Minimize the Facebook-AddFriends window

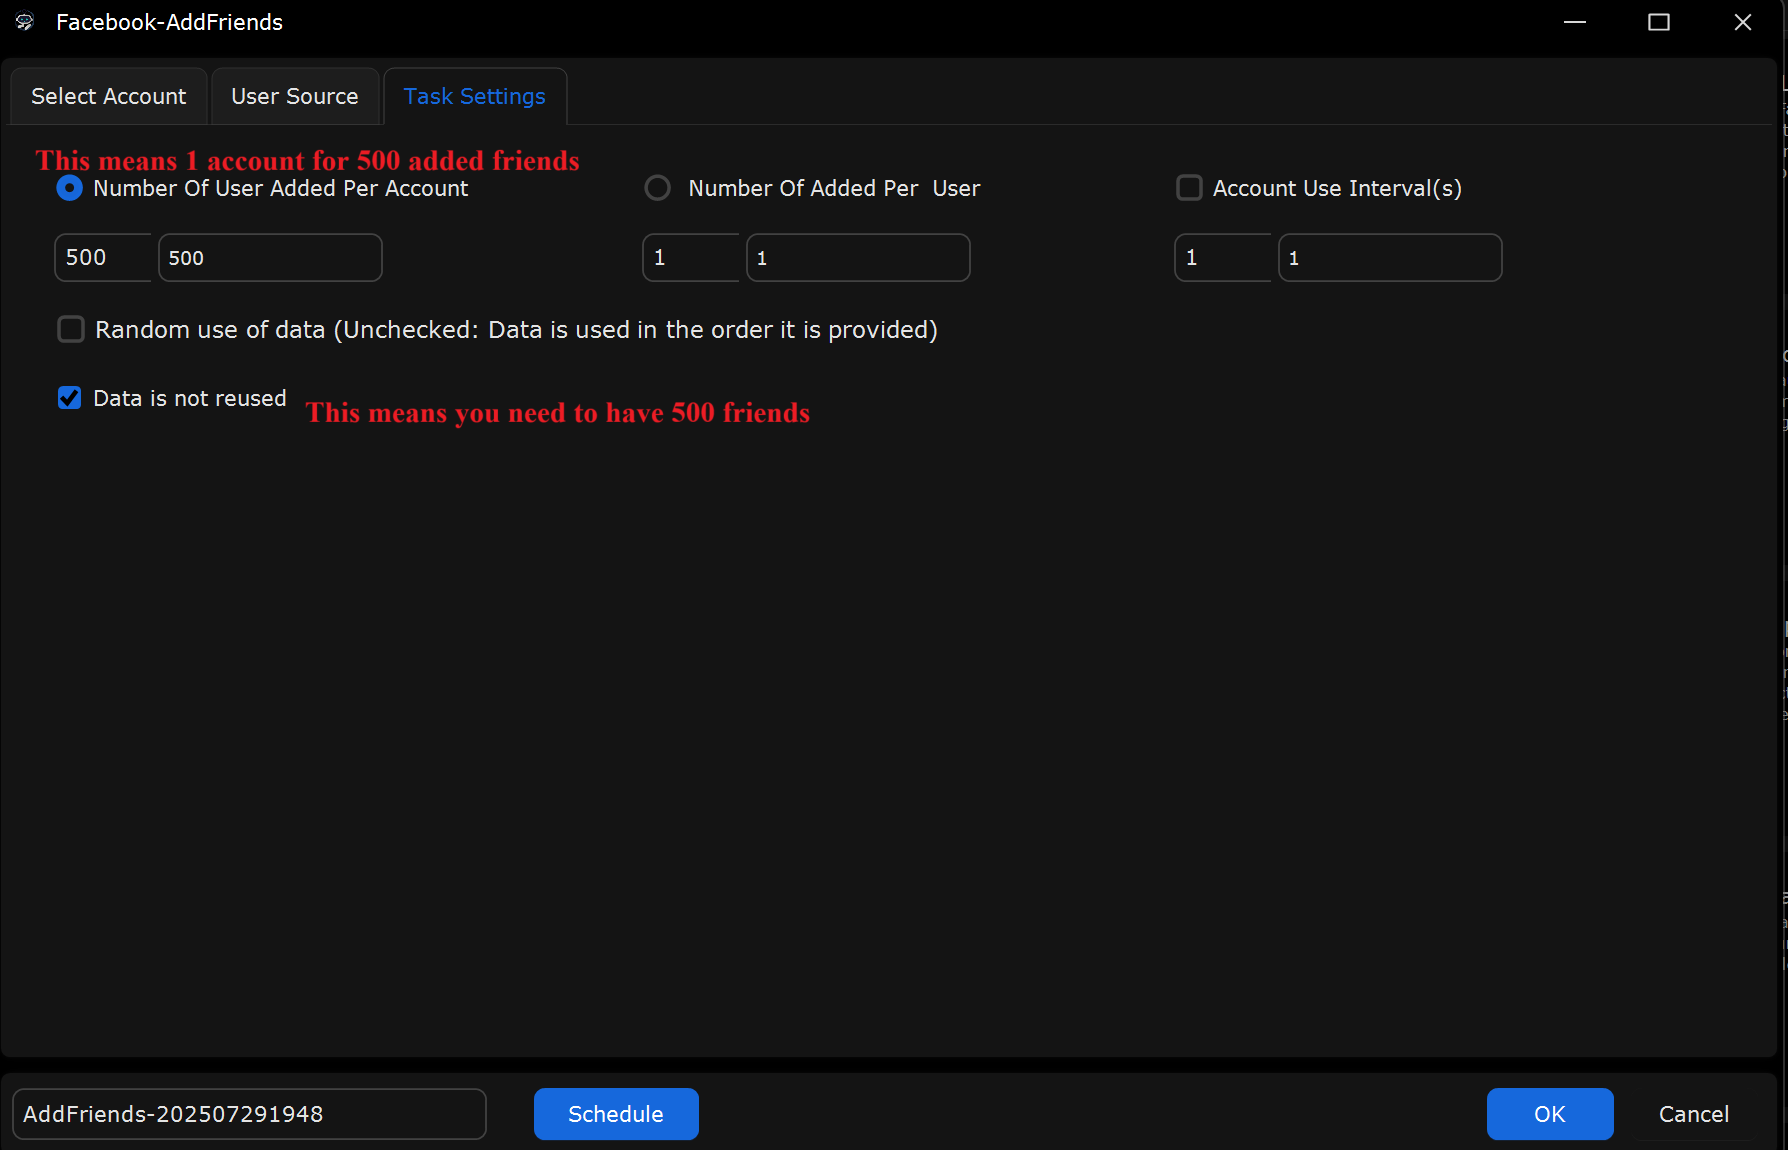pyautogui.click(x=1575, y=22)
